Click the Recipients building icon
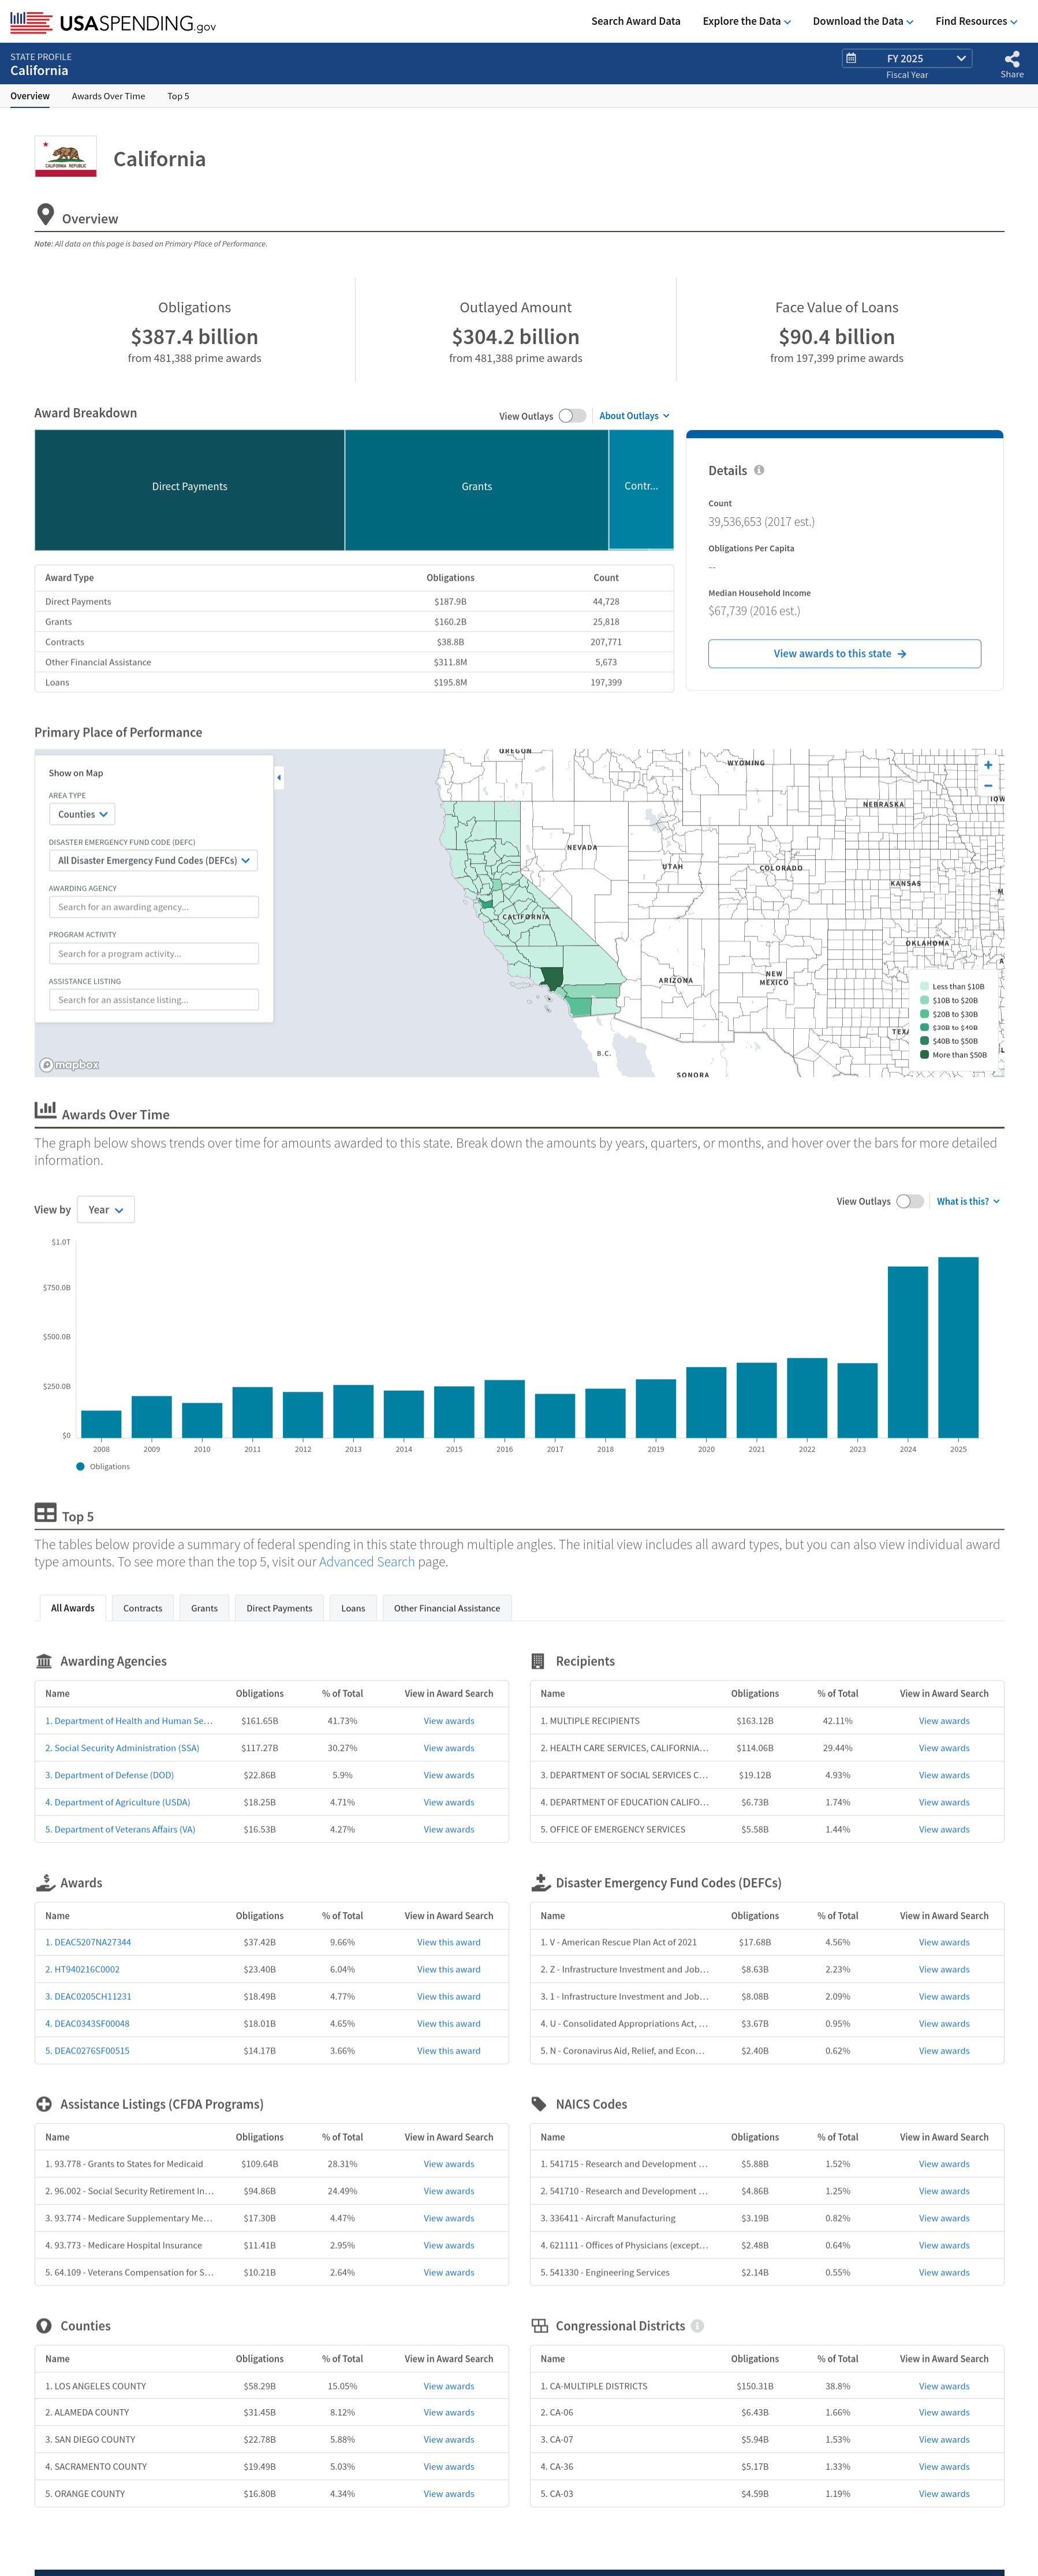This screenshot has width=1038, height=2576. pos(538,1661)
